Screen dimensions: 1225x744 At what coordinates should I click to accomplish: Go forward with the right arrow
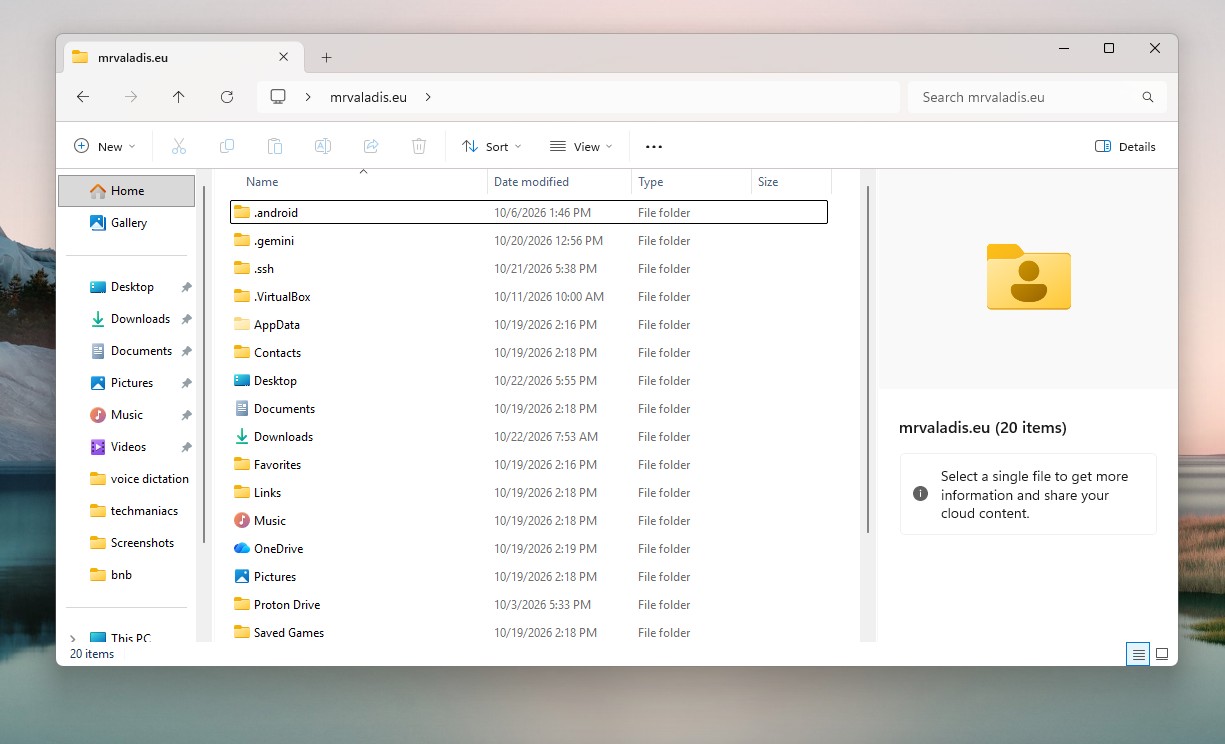[x=131, y=97]
